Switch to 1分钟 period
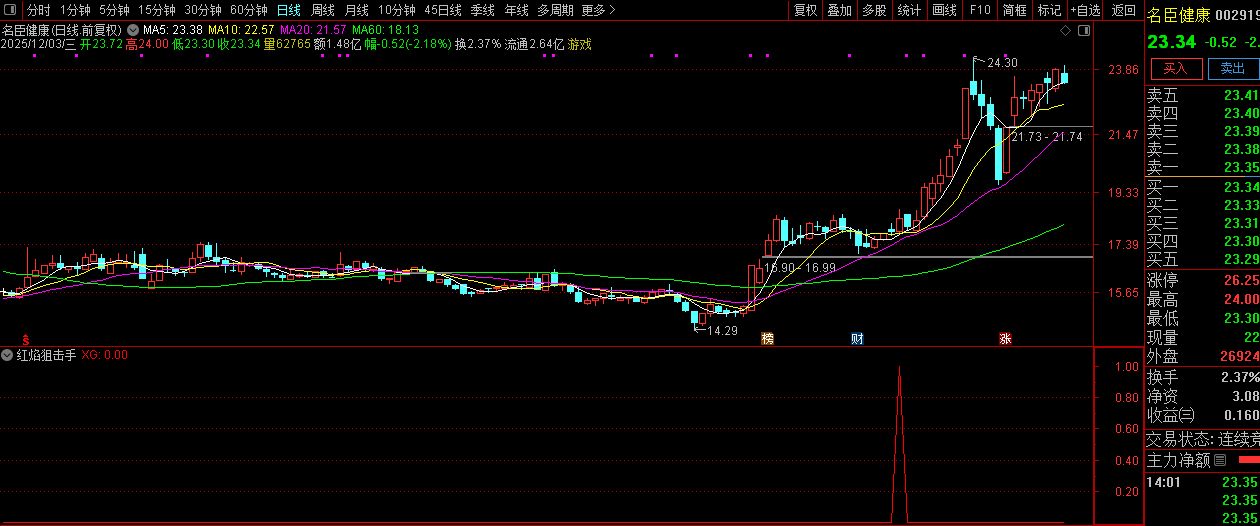 click(x=75, y=10)
